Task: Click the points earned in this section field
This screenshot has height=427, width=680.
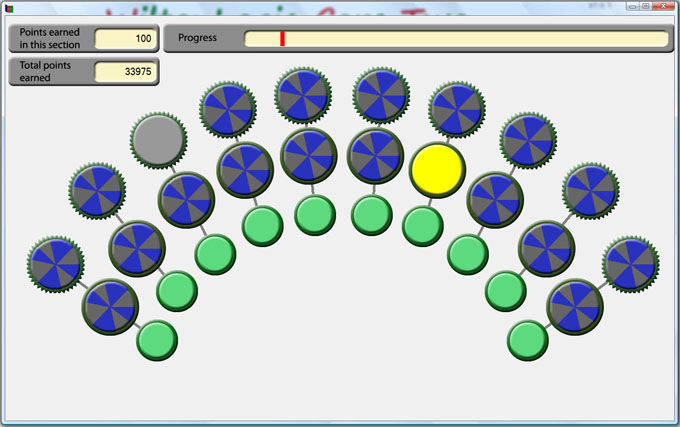Action: 124,39
